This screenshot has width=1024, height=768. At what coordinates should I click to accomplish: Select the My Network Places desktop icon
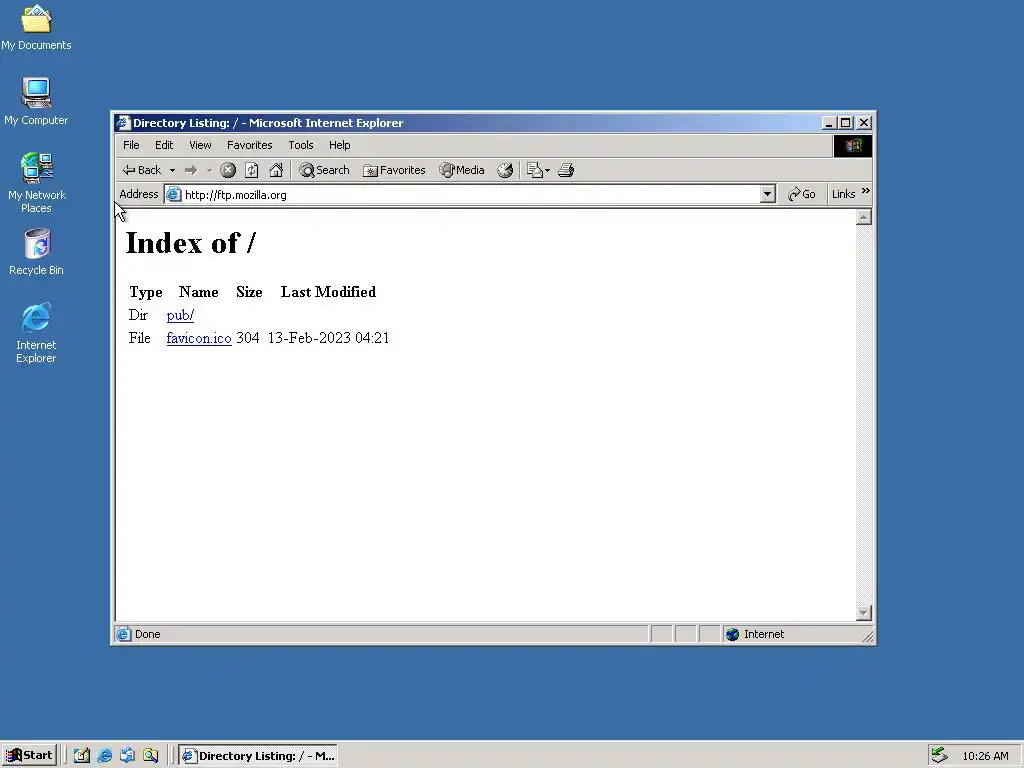click(37, 183)
